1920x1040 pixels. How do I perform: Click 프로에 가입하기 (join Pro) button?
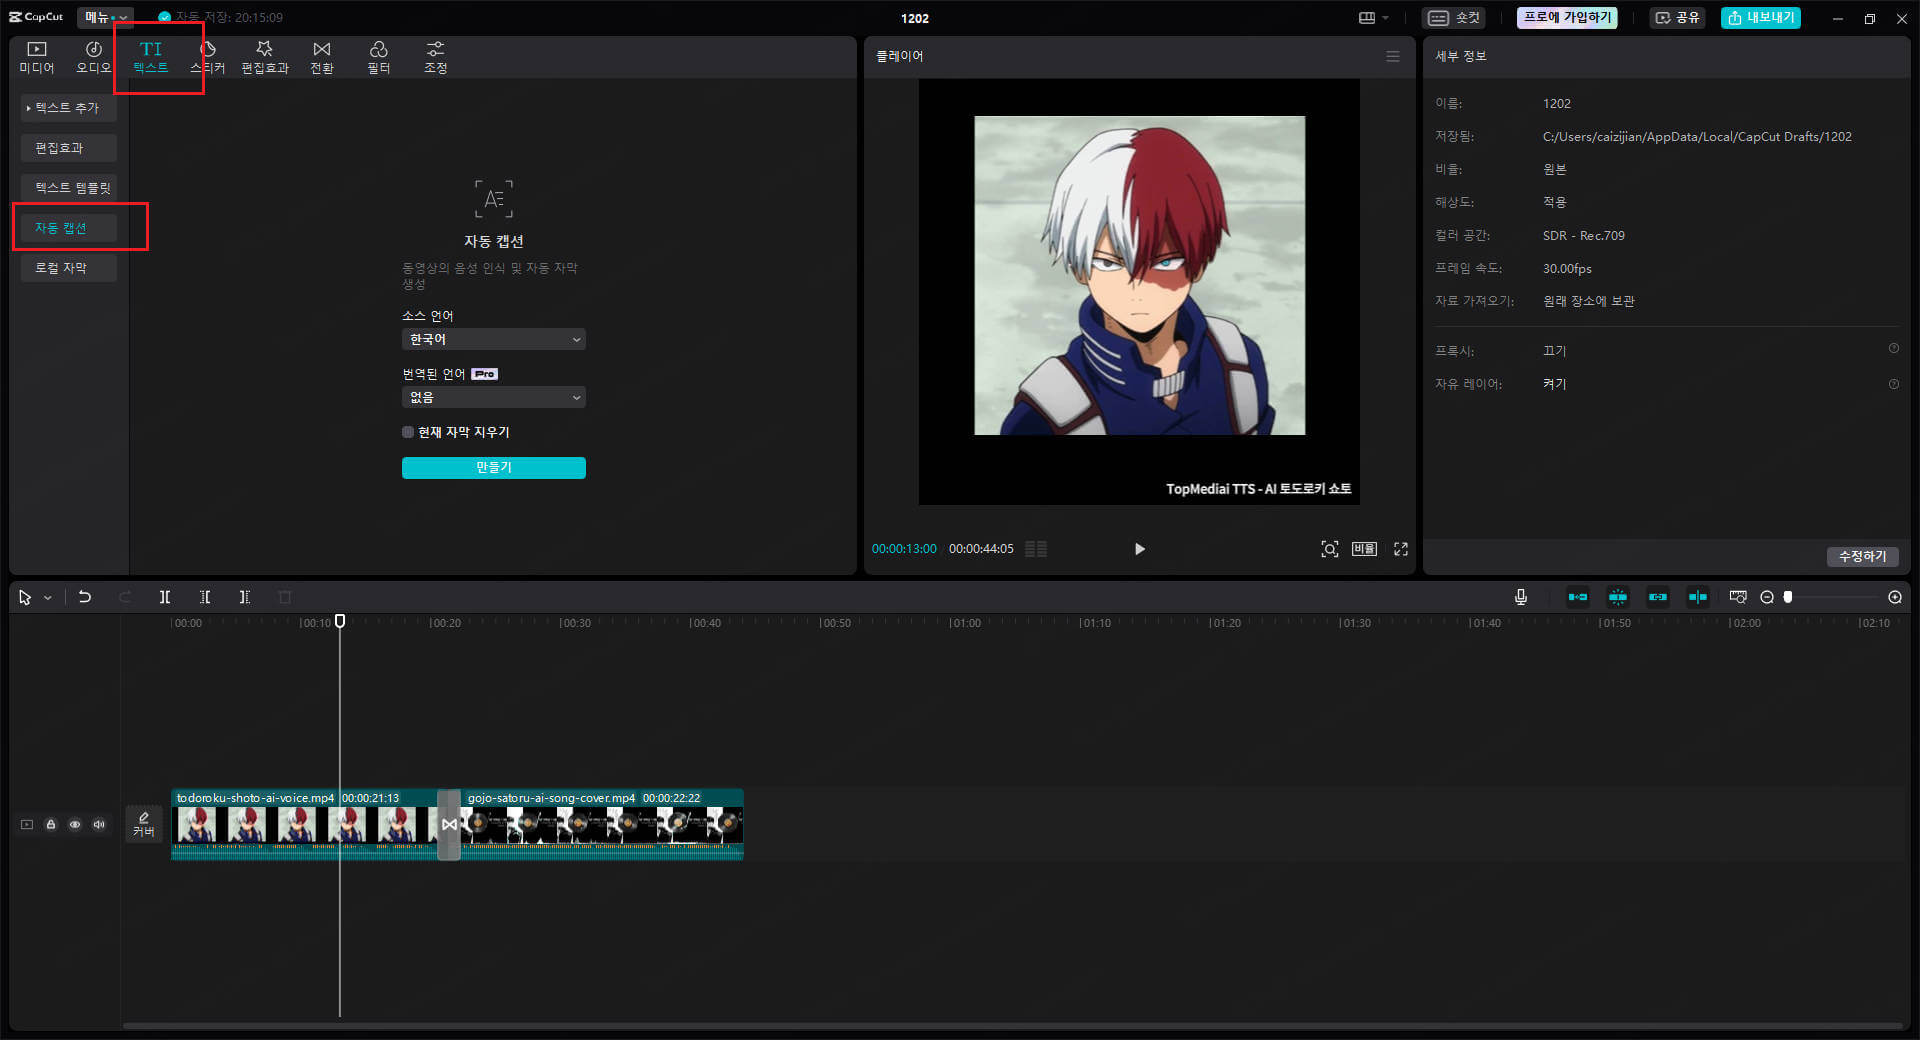coord(1567,18)
